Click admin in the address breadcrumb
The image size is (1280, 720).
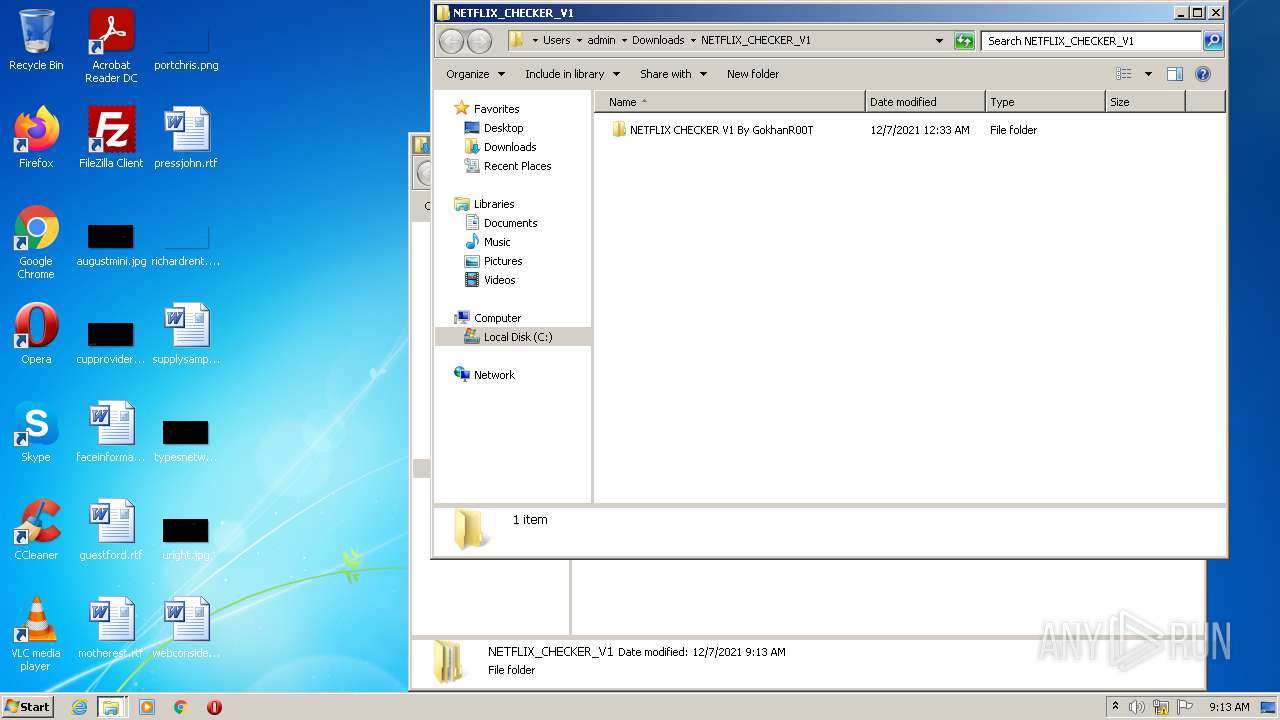click(x=602, y=41)
